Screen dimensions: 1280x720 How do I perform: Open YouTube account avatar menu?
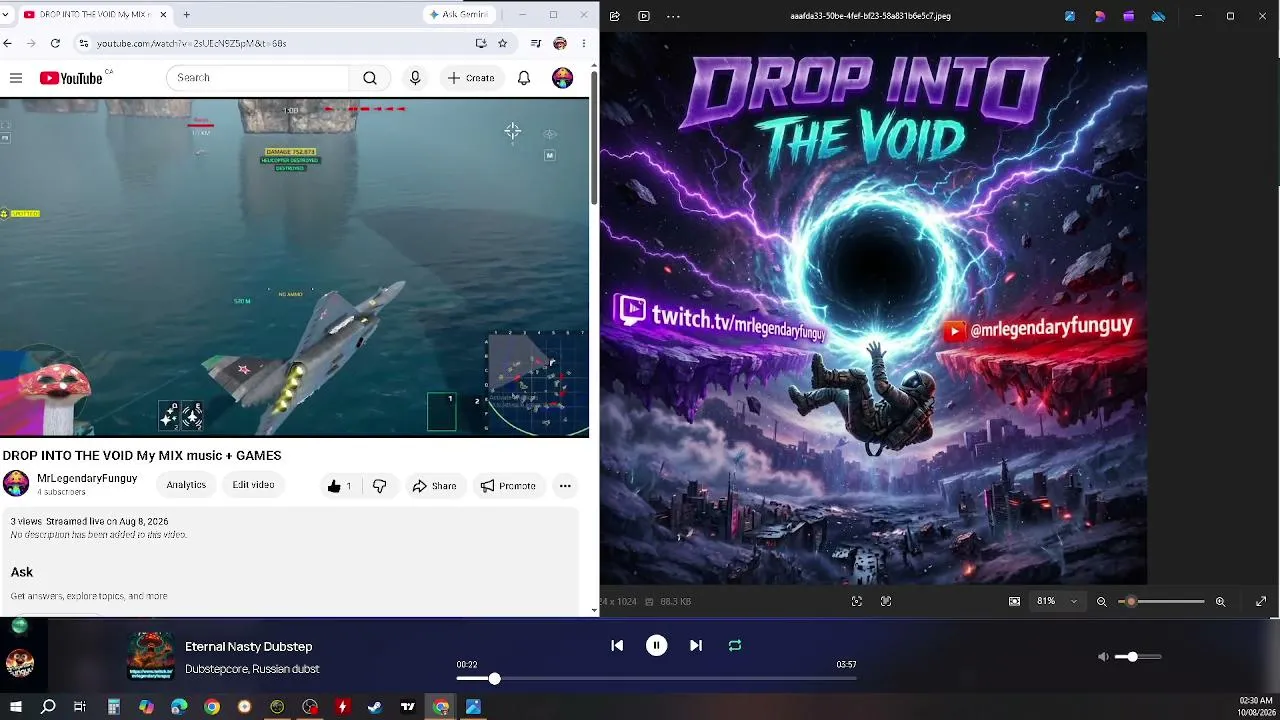[563, 78]
